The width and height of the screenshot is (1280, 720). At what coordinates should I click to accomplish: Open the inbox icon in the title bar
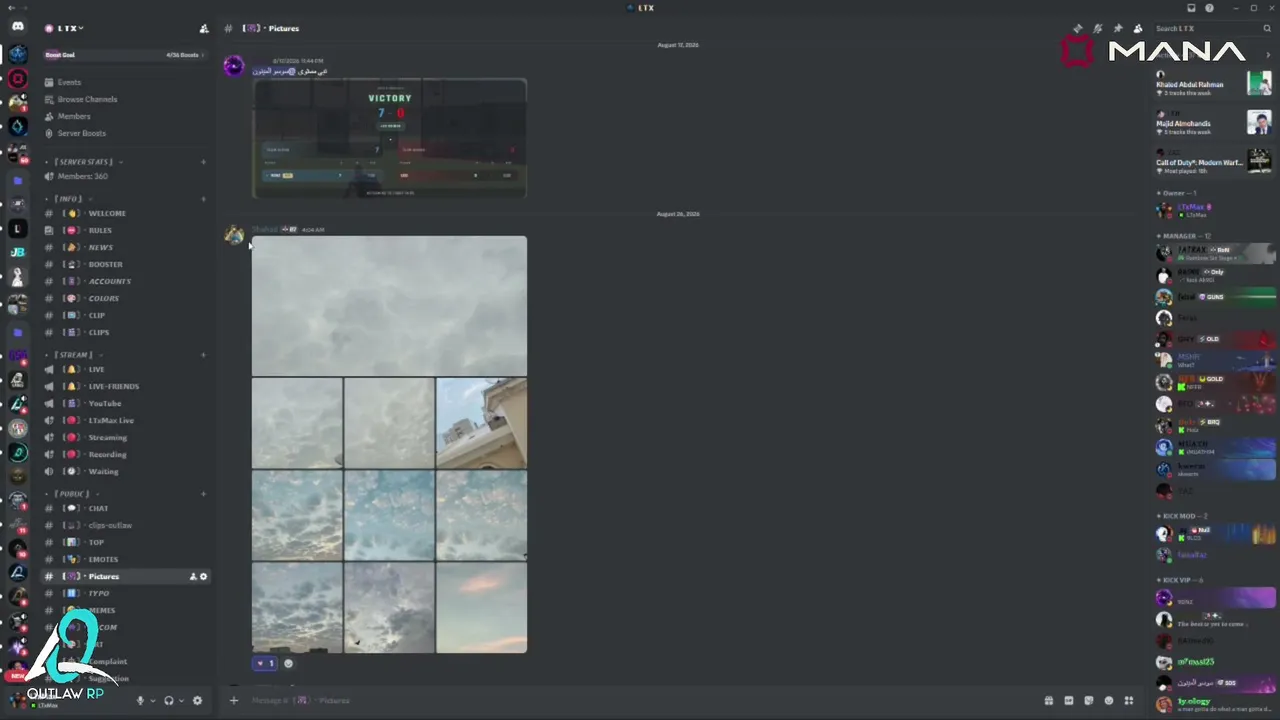tap(1192, 8)
